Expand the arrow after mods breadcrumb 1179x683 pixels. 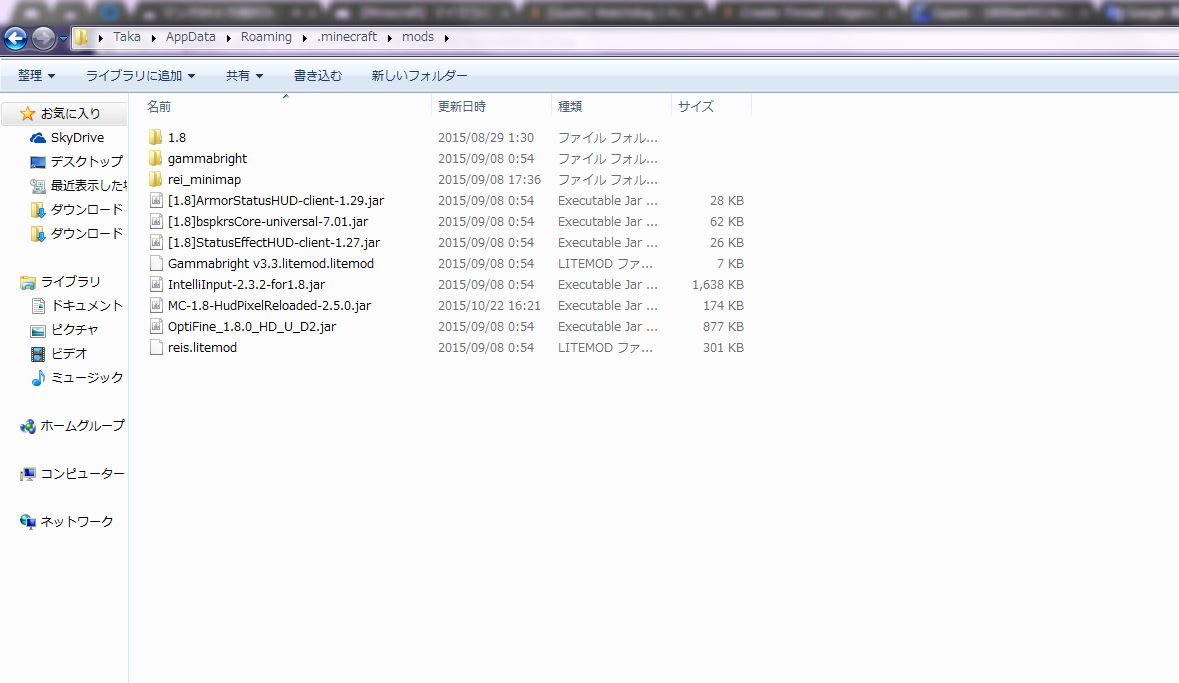447,38
